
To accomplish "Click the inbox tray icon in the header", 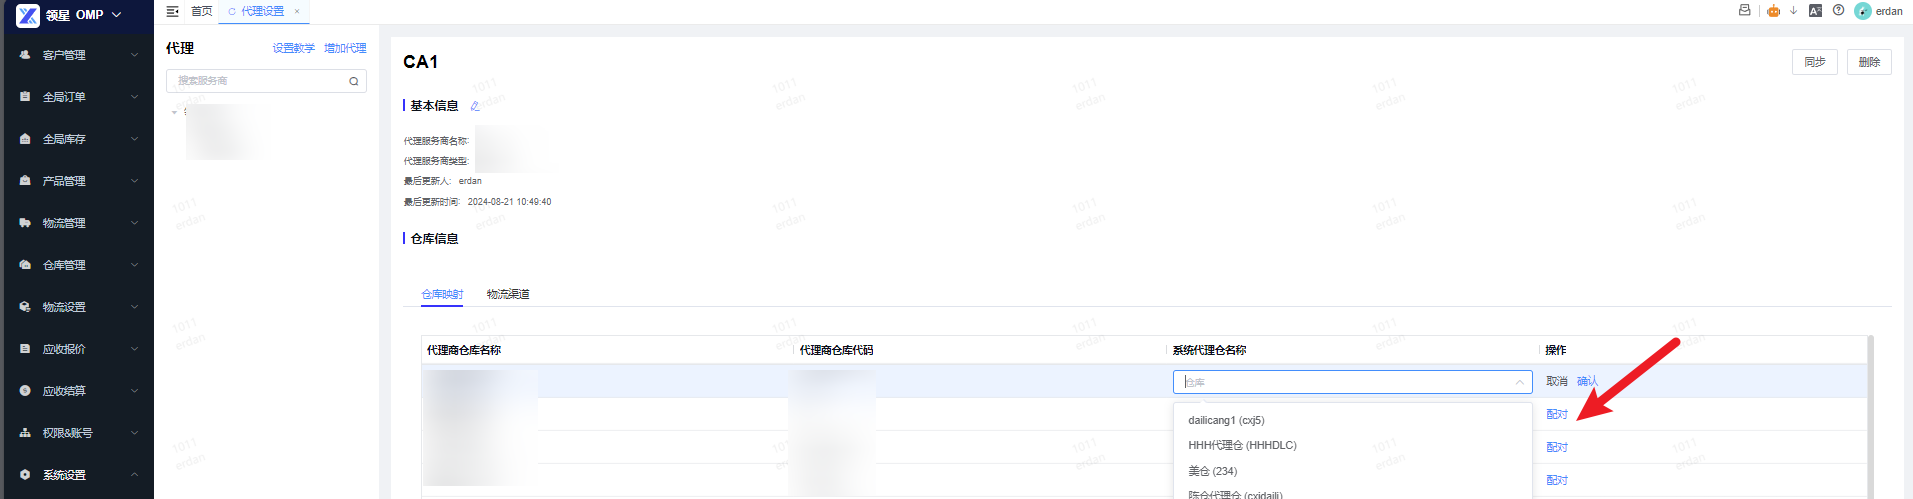I will [1744, 10].
